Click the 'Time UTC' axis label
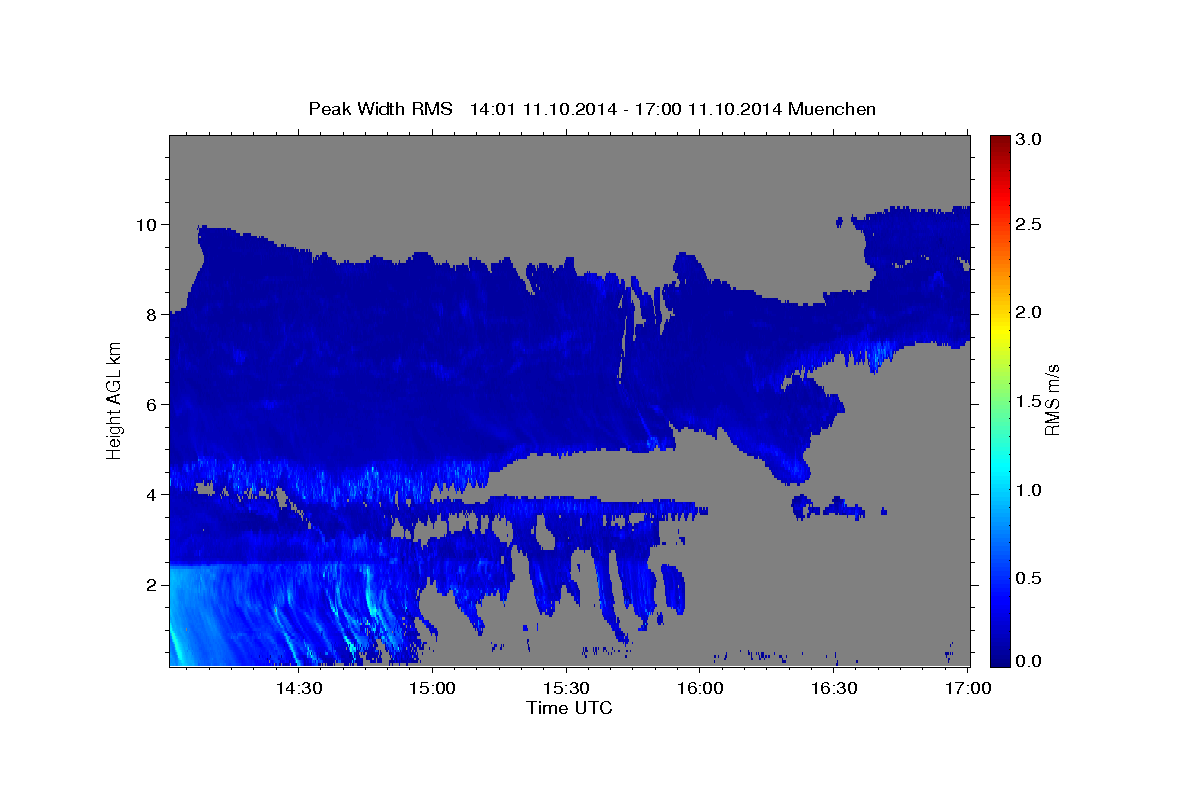1200x800 pixels. pyautogui.click(x=569, y=708)
